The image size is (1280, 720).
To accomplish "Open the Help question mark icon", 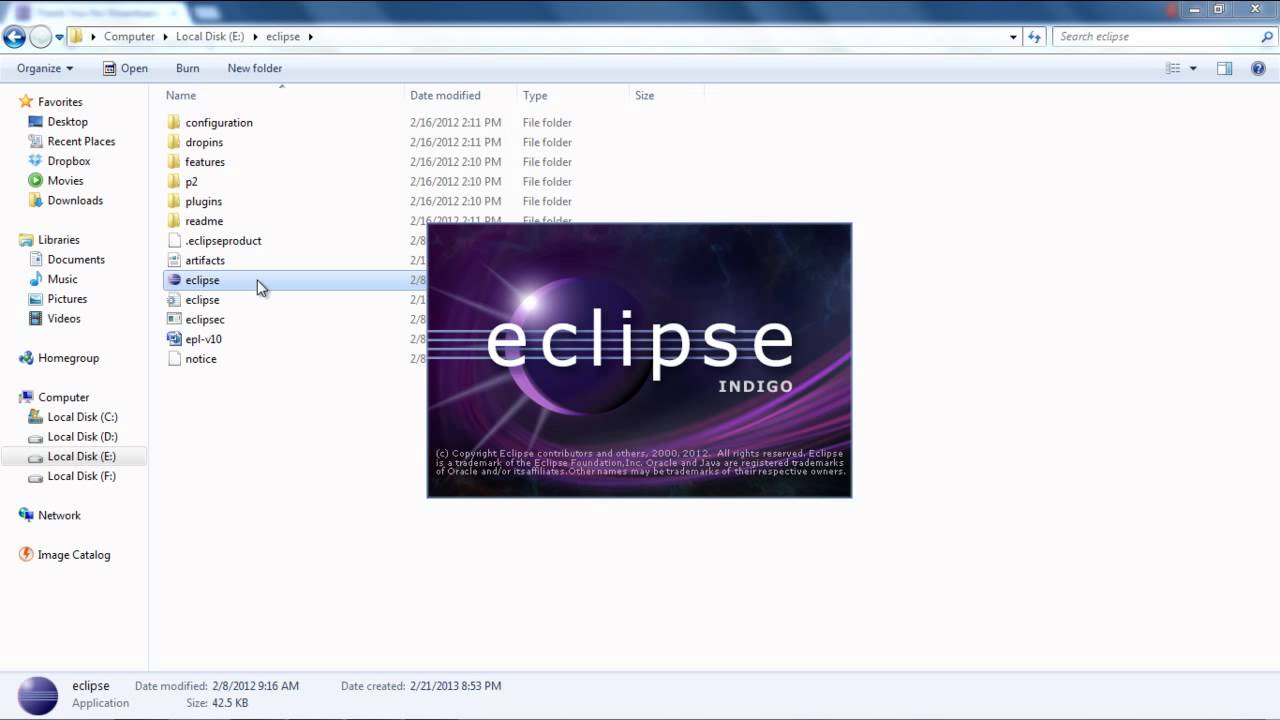I will click(x=1258, y=68).
